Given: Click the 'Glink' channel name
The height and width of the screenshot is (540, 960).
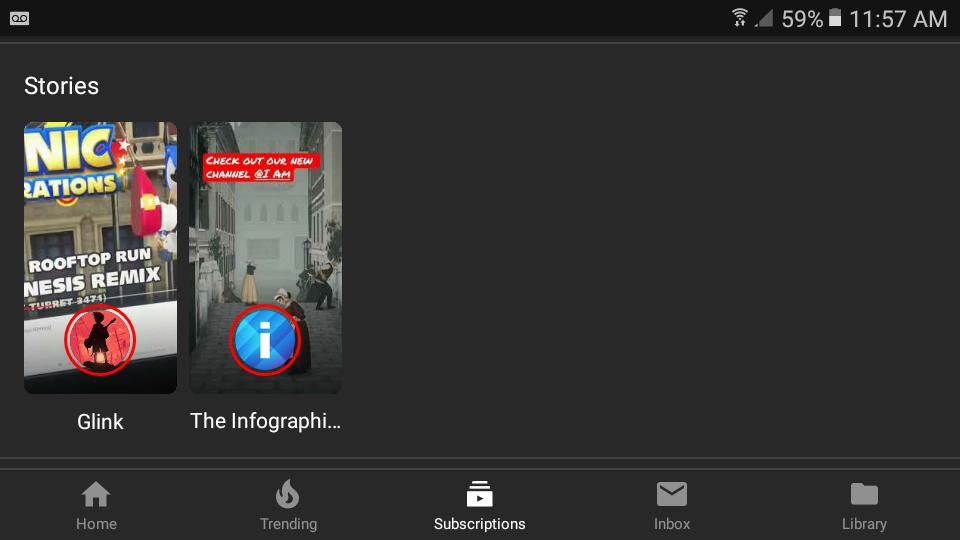Looking at the screenshot, I should (100, 421).
